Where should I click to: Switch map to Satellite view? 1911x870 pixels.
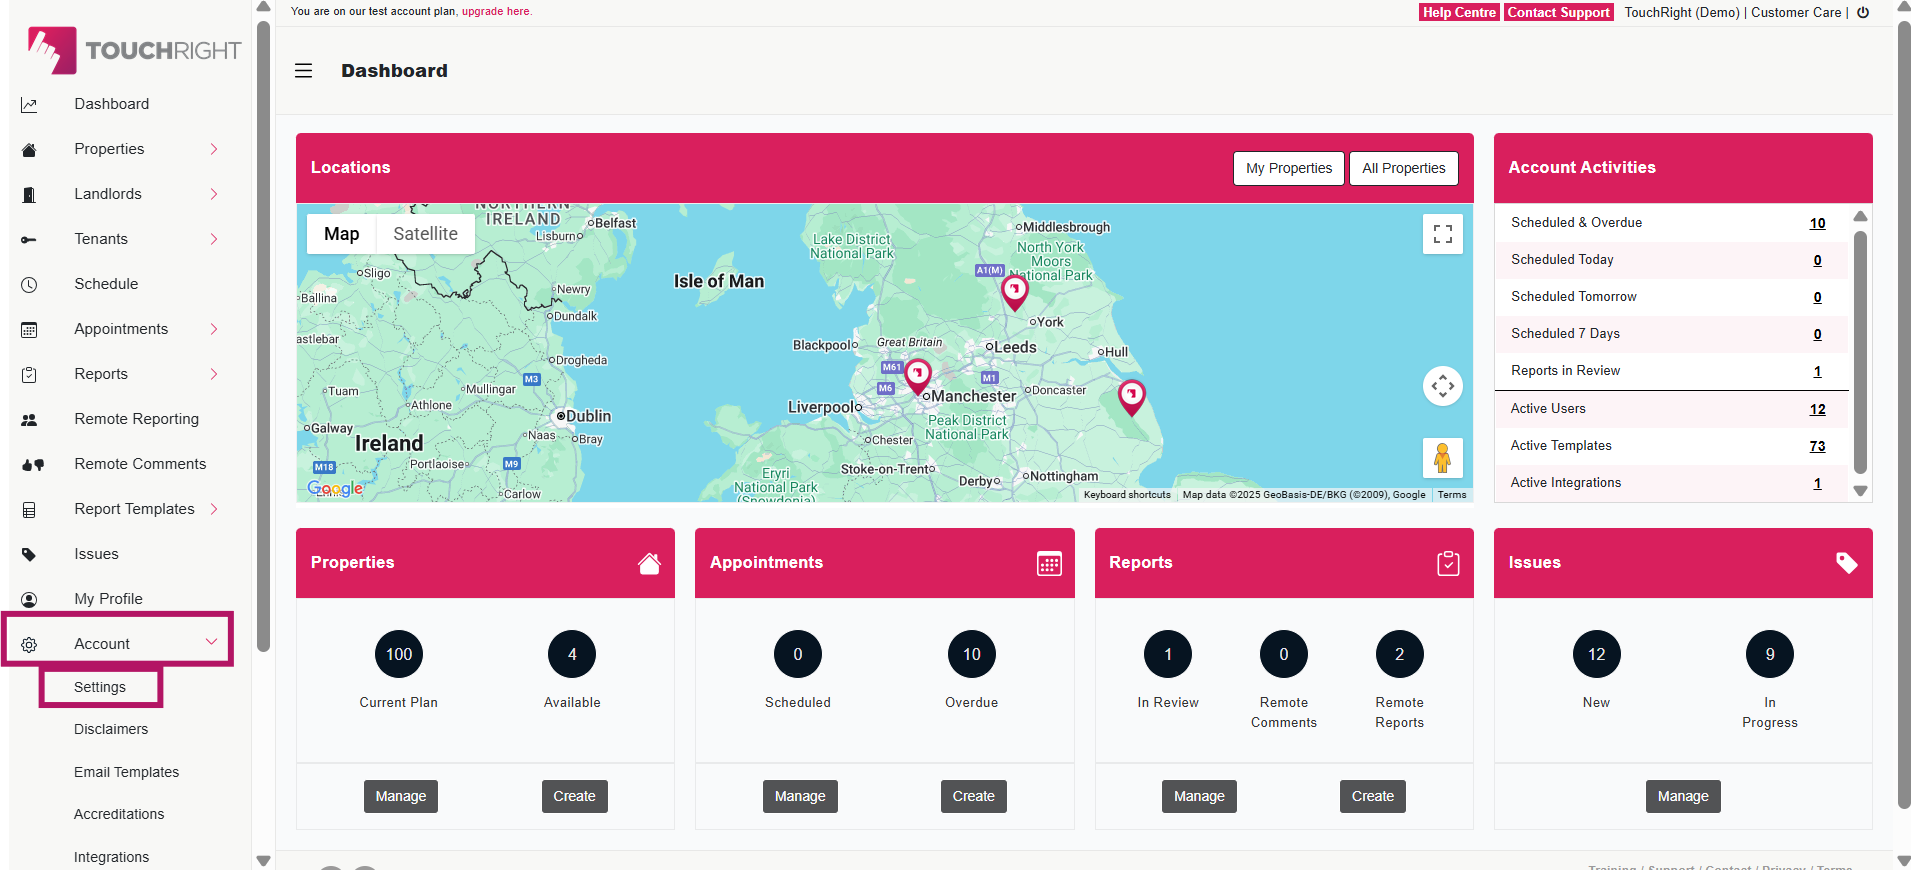[425, 234]
